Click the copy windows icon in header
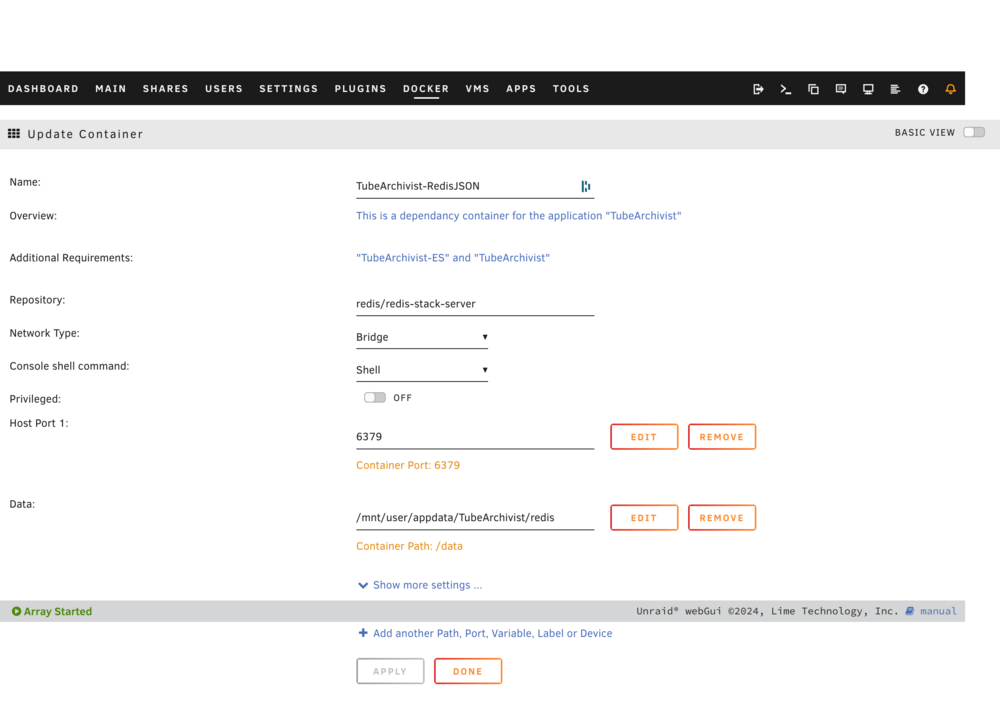The image size is (1000, 725). coord(813,89)
